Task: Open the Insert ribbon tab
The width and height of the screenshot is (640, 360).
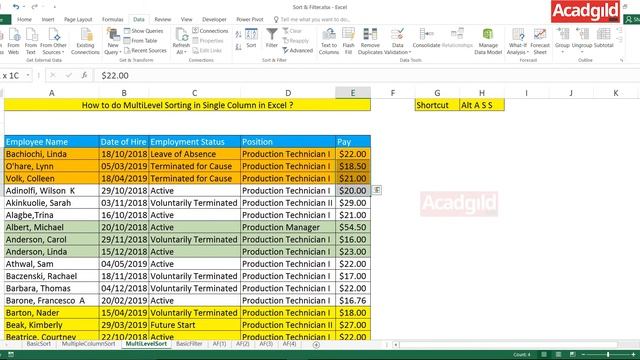Action: [x=48, y=19]
